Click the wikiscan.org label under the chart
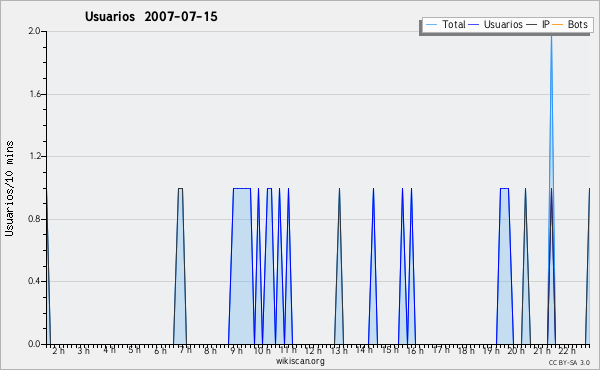 (x=300, y=361)
